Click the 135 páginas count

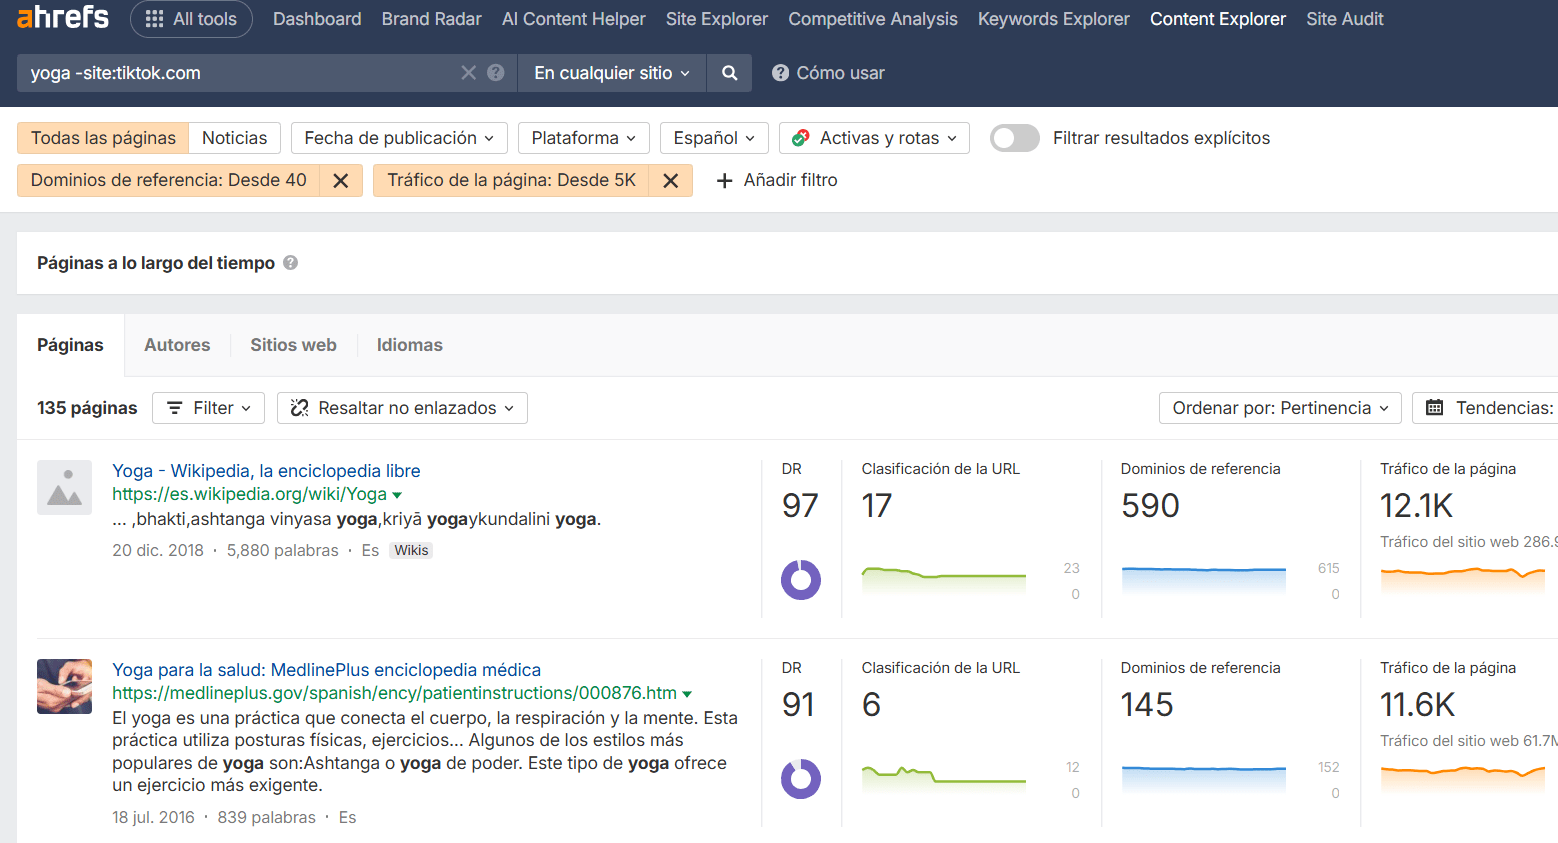coord(87,408)
